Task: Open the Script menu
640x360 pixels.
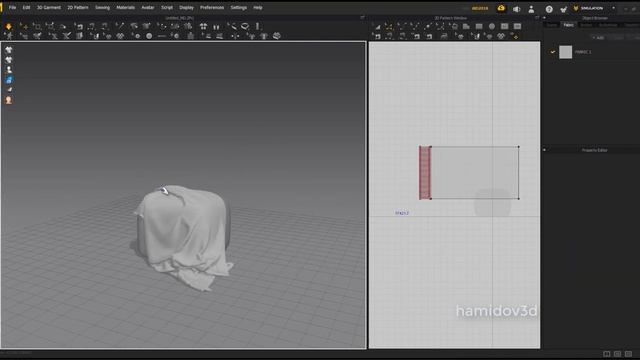Action: coord(167,8)
